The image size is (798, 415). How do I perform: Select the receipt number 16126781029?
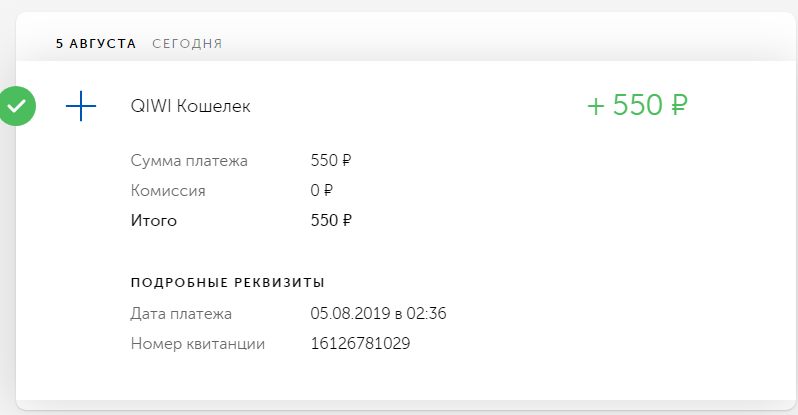(x=361, y=344)
